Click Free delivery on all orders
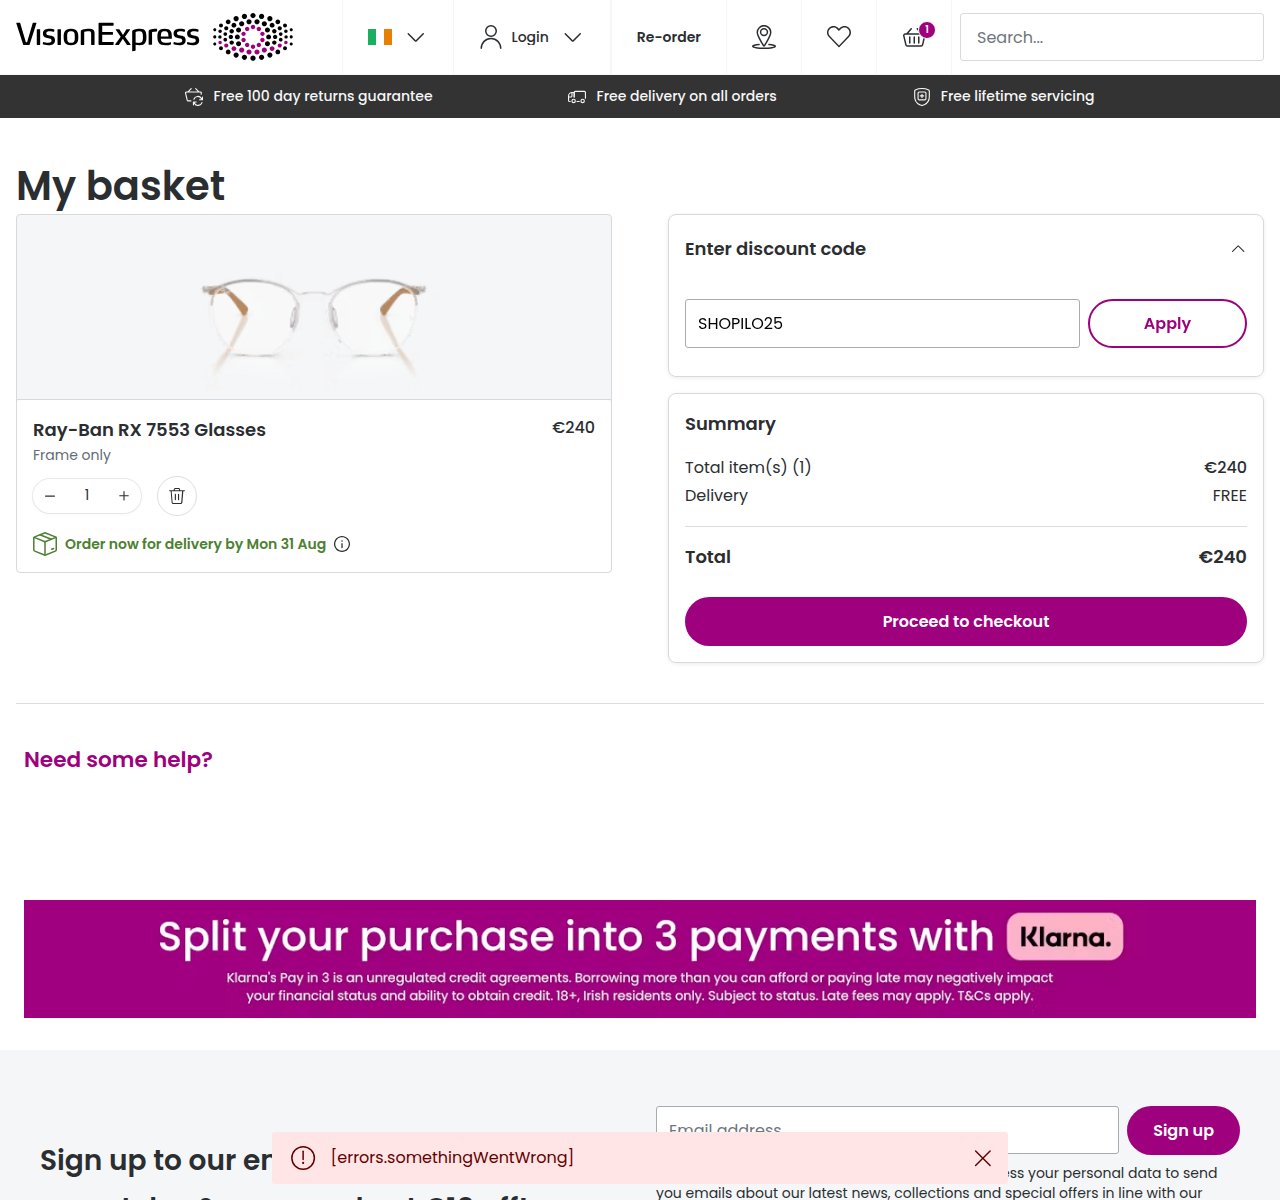 click(672, 96)
